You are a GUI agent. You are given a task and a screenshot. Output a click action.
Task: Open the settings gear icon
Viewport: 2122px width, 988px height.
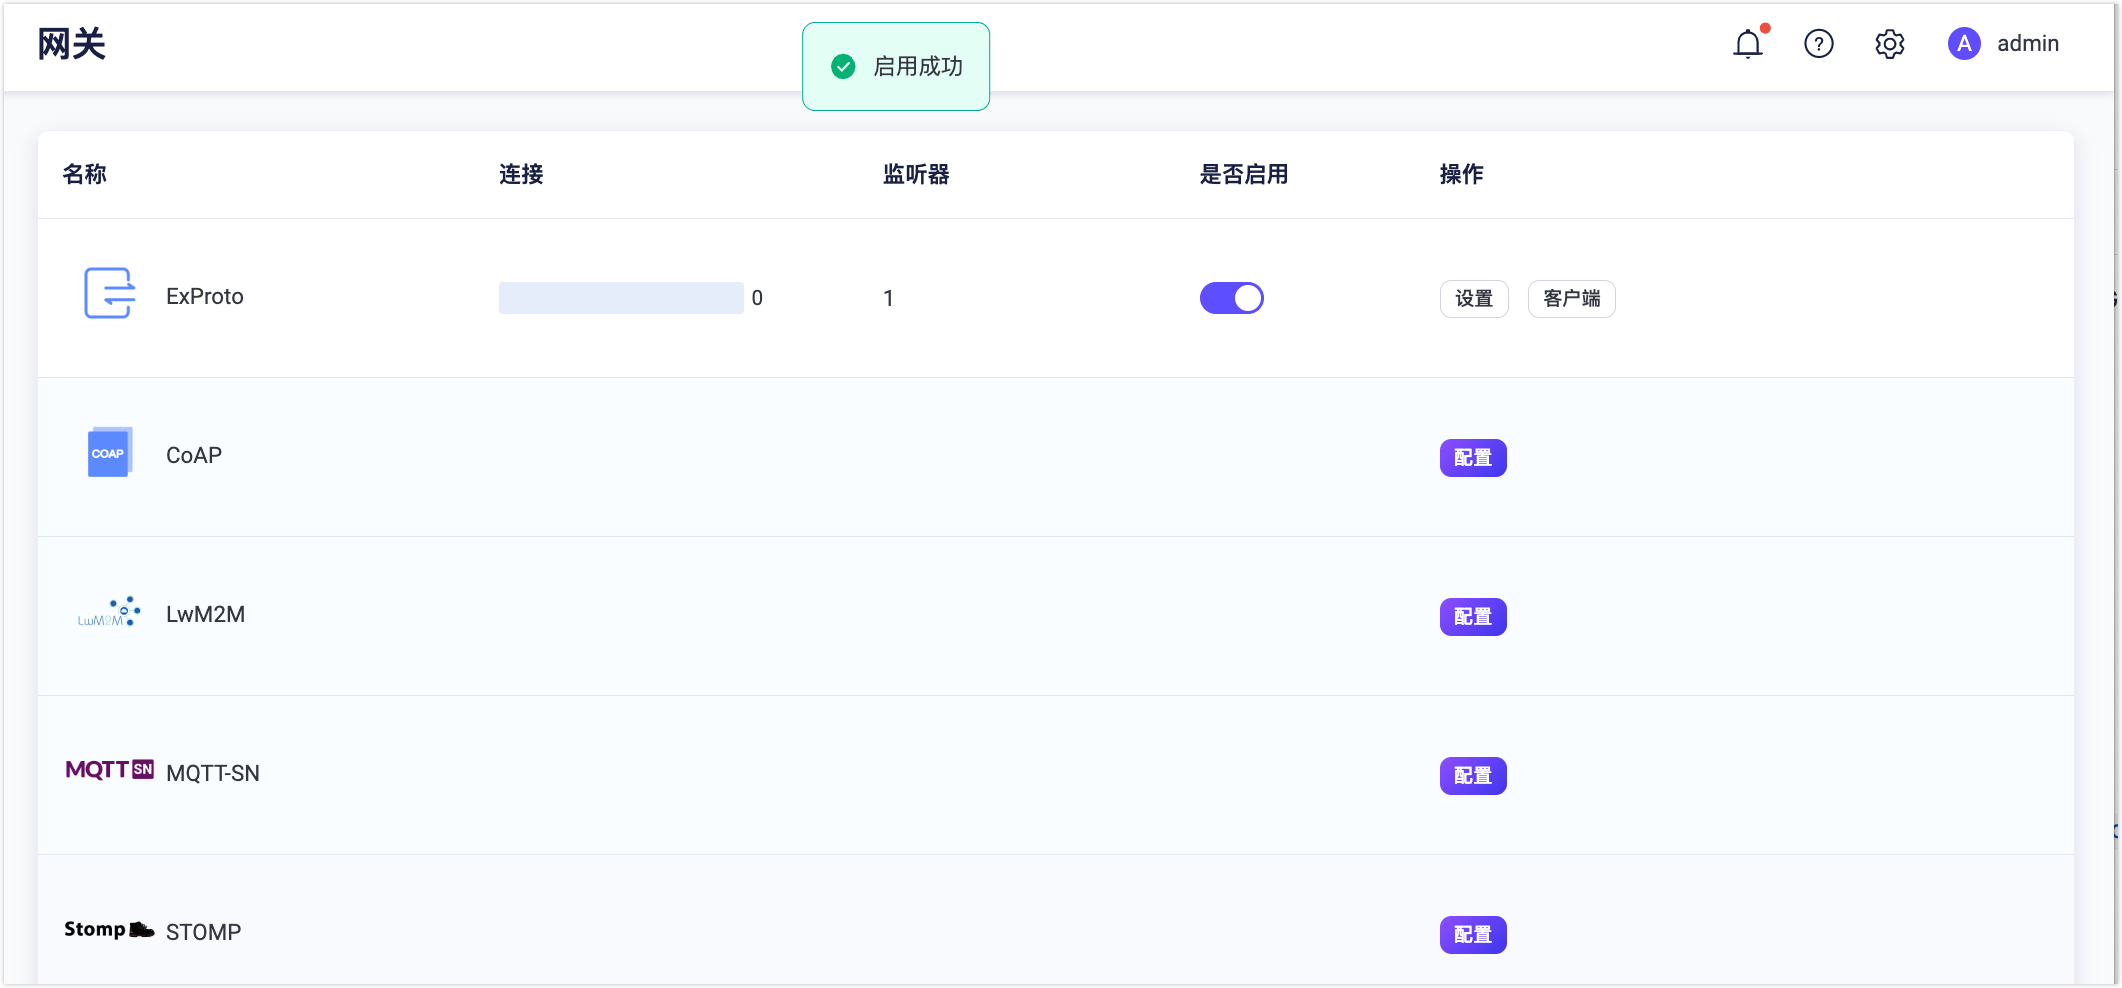coord(1890,44)
